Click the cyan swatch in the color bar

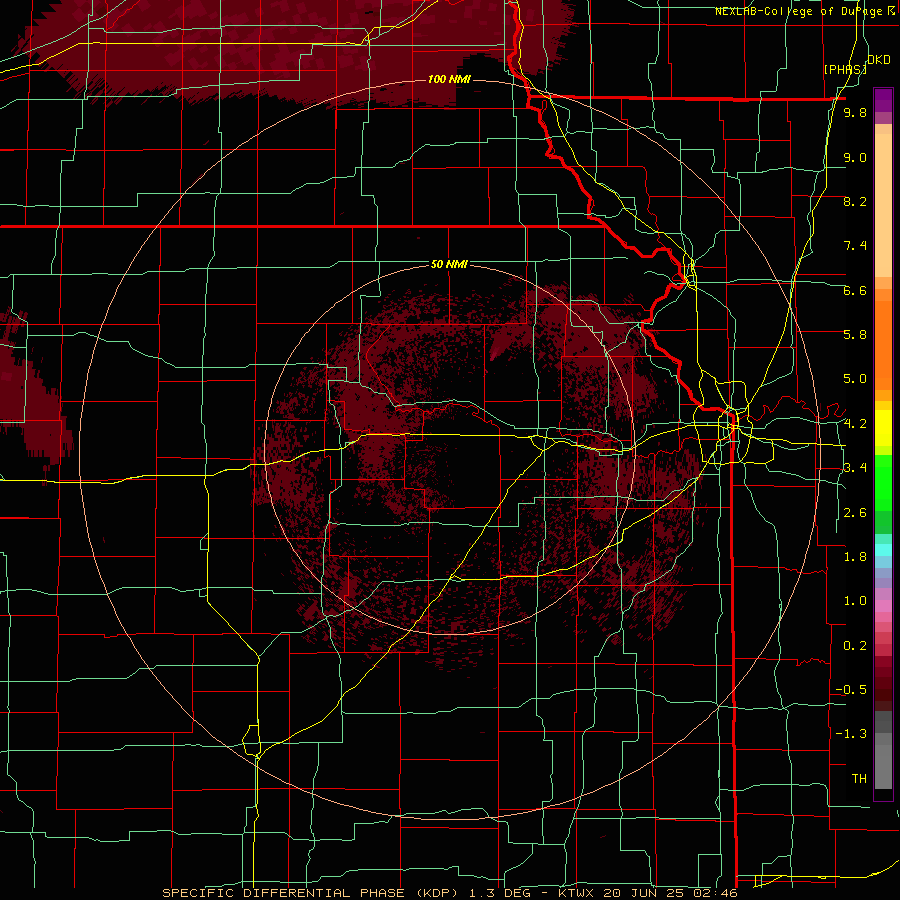click(x=883, y=550)
